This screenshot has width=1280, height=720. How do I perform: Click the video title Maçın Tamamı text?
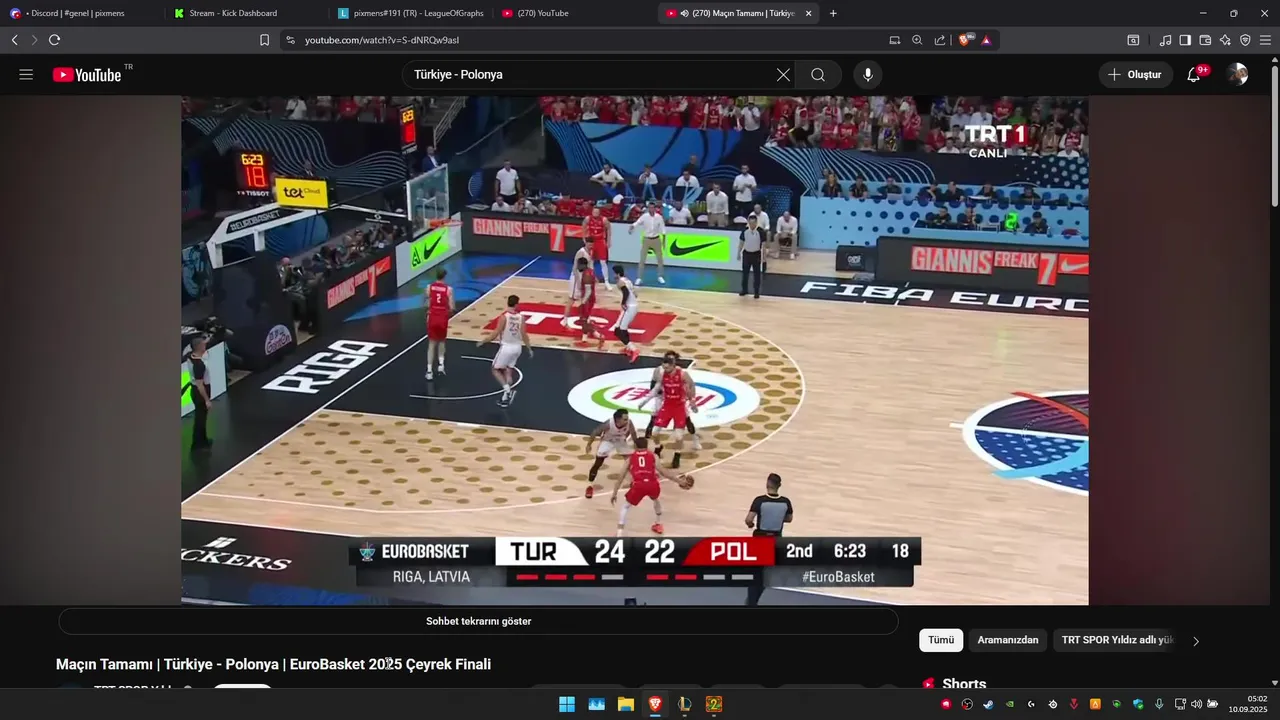point(273,664)
